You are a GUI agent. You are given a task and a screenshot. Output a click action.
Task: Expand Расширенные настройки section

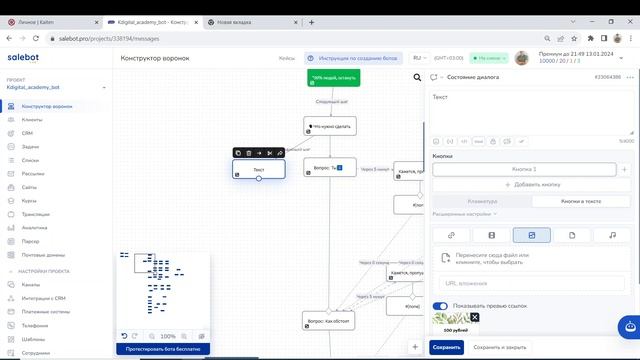point(464,214)
